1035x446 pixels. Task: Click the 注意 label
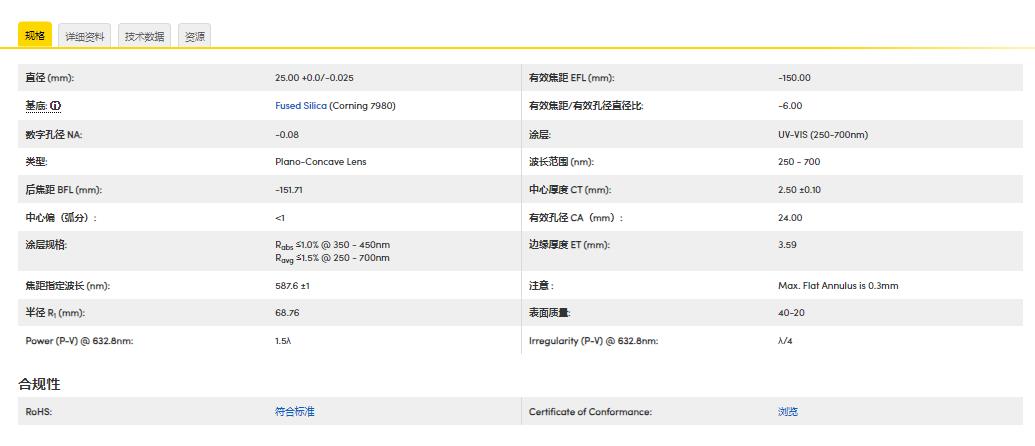(541, 286)
